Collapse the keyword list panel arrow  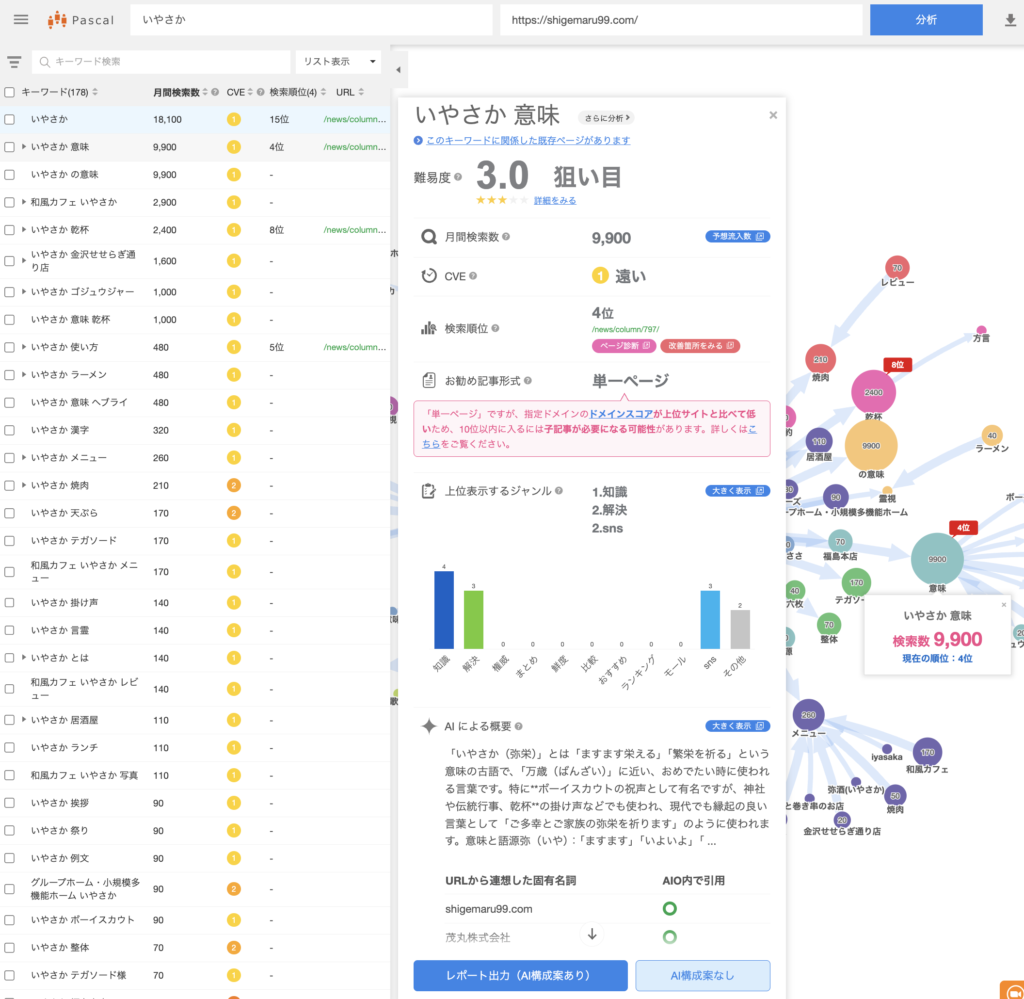click(x=399, y=69)
